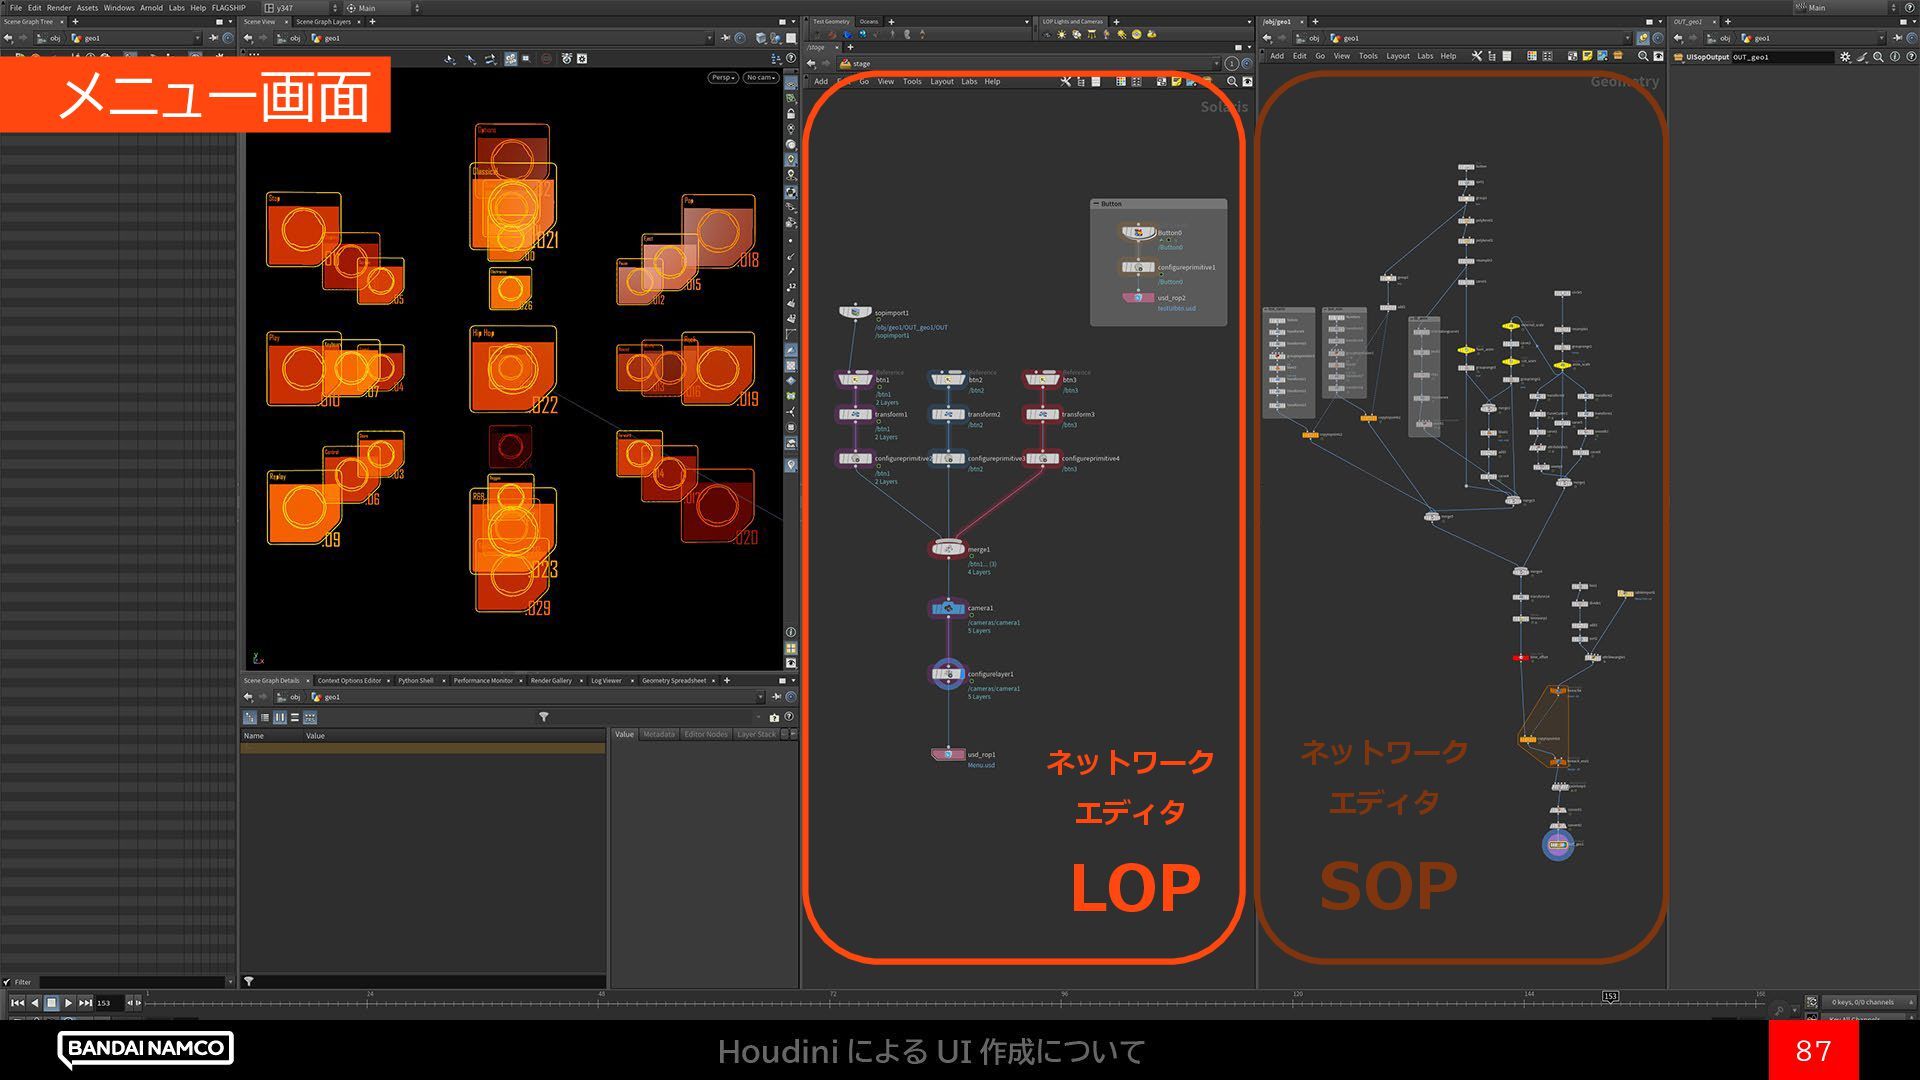Click the sopimport1 node icon in LOP network

[855, 313]
